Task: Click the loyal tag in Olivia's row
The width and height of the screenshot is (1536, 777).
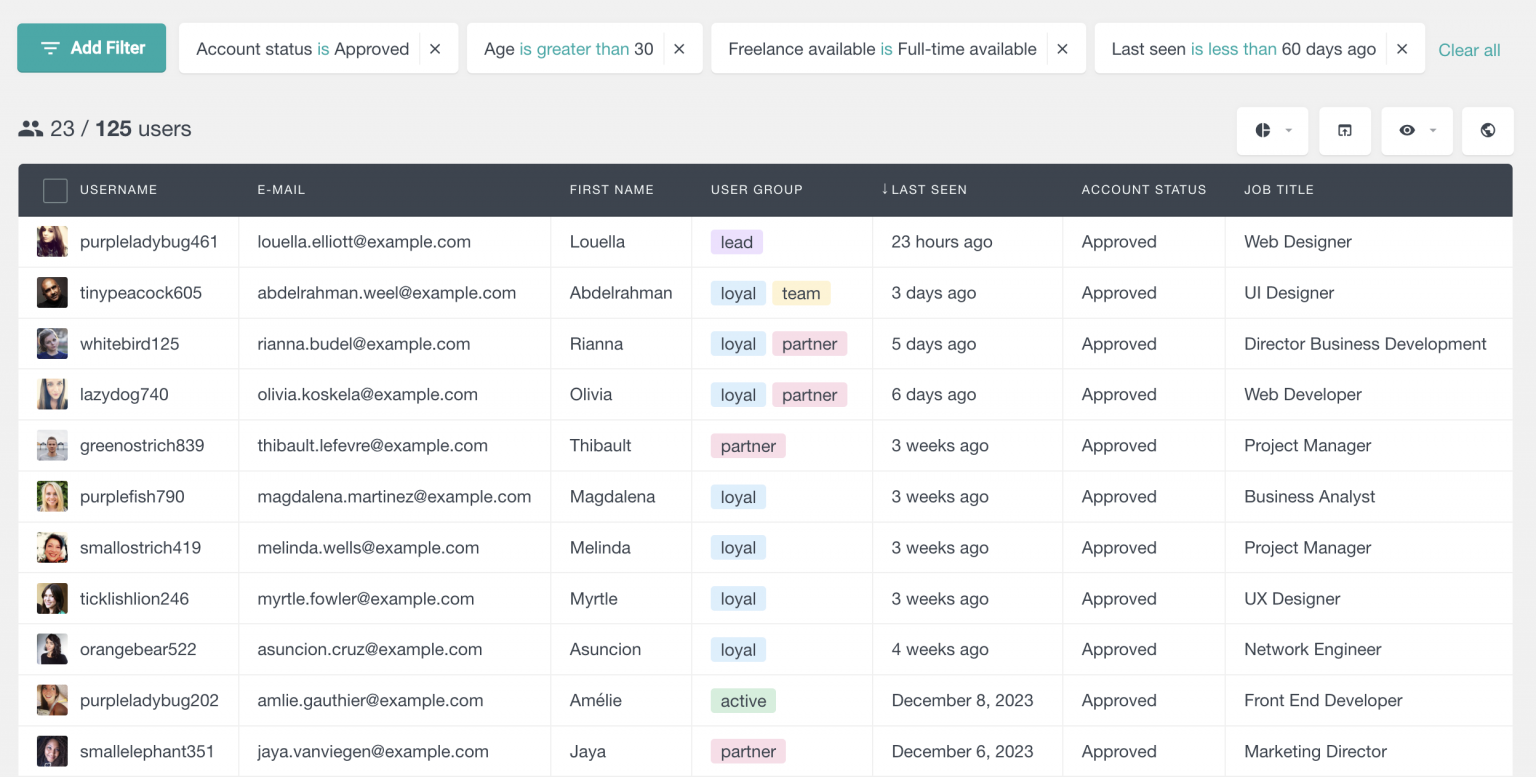Action: pyautogui.click(x=738, y=395)
